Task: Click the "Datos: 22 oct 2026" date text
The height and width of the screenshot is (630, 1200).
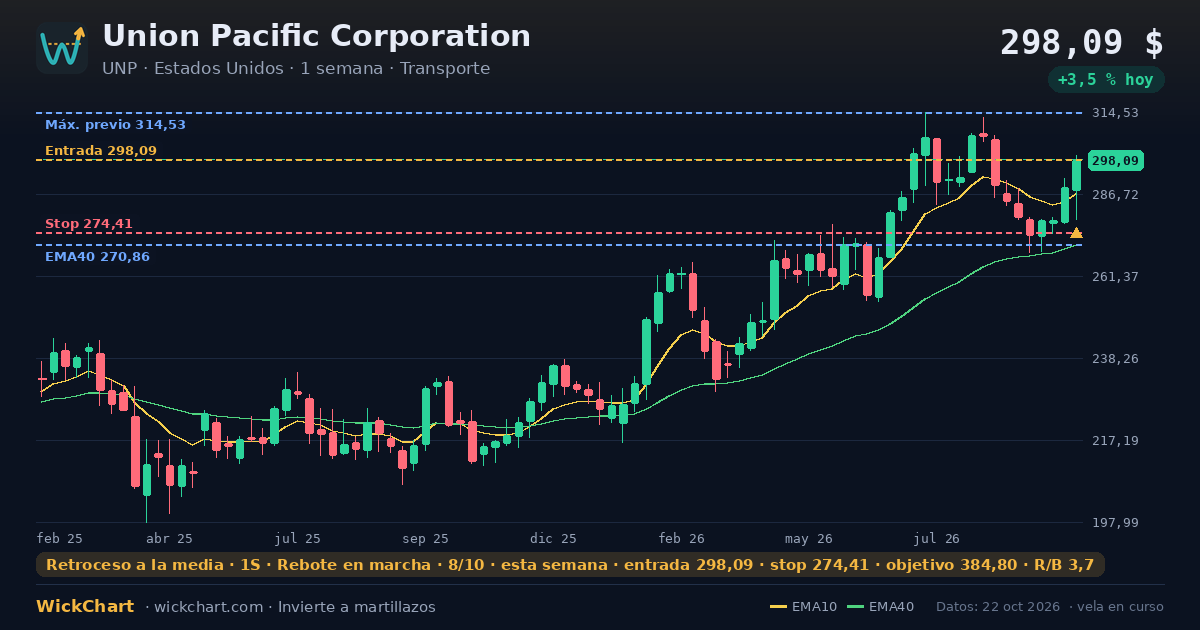Action: 999,607
